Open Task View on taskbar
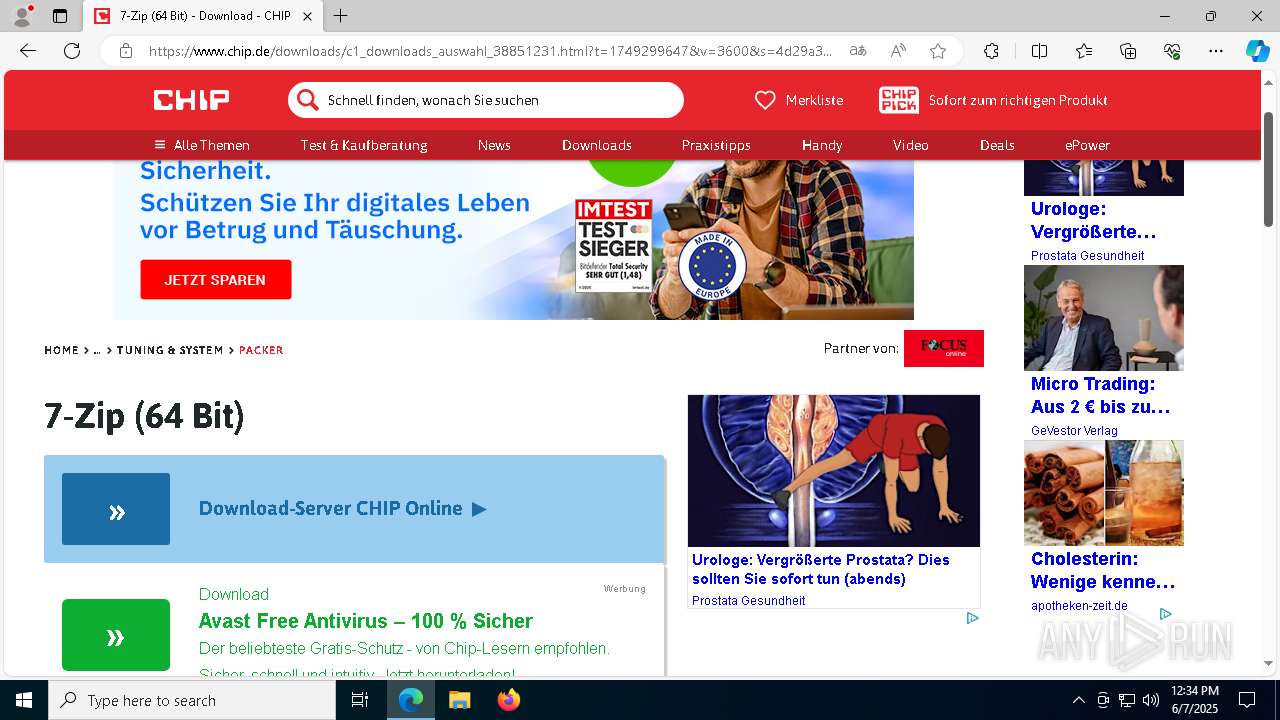The width and height of the screenshot is (1280, 720). click(x=360, y=700)
